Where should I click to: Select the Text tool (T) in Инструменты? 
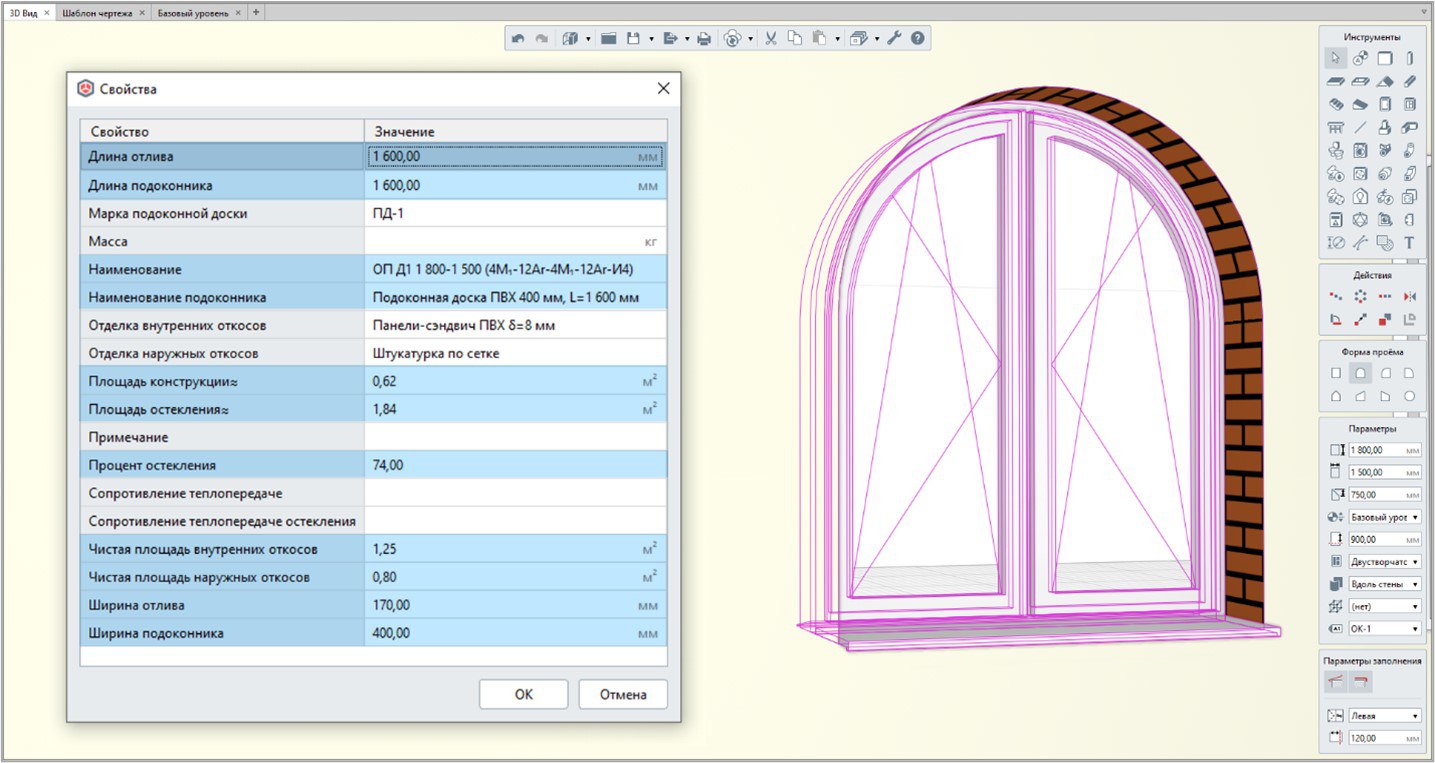pyautogui.click(x=1409, y=242)
